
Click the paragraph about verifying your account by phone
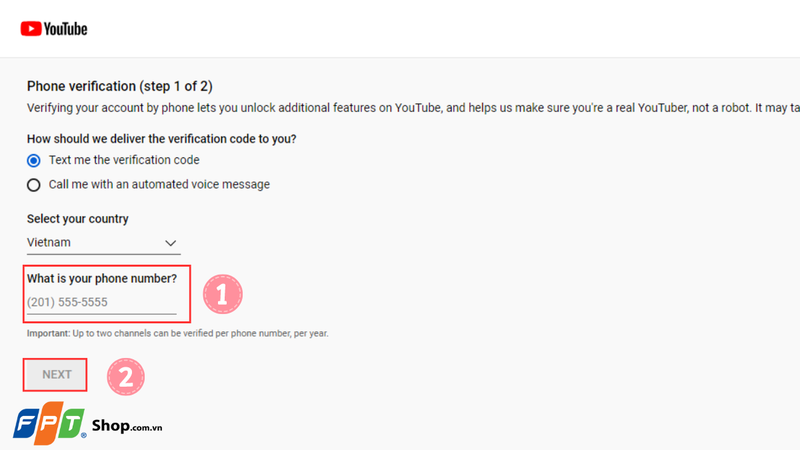[400, 108]
